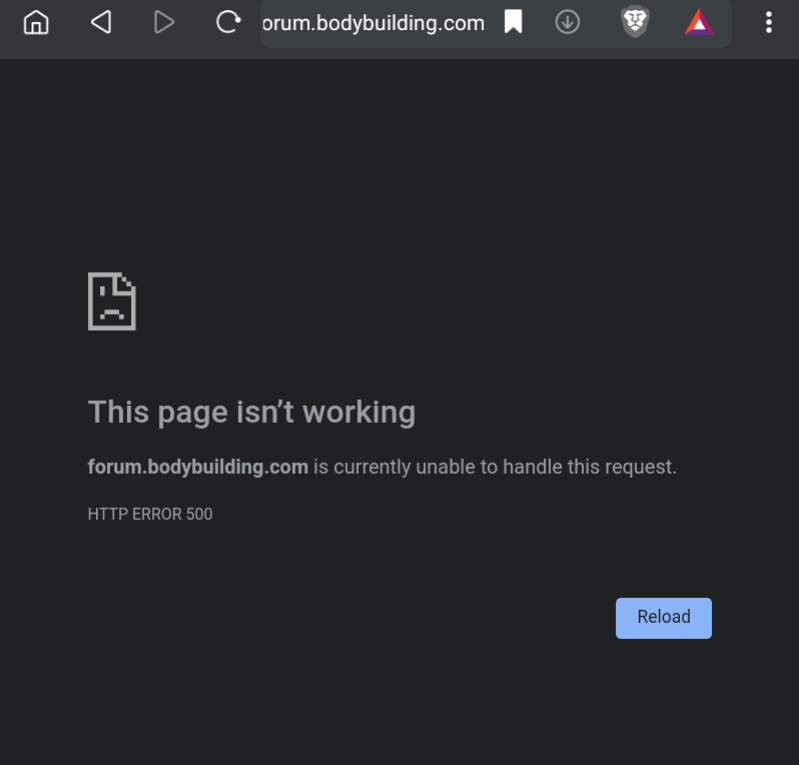Open Brave Rewards triangle icon
The image size is (799, 765).
[699, 22]
